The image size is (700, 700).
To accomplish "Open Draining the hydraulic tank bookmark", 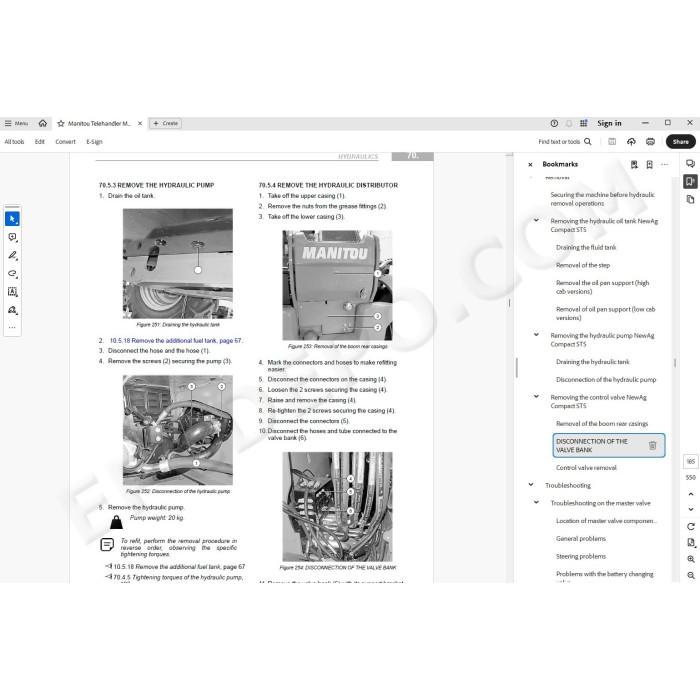I will 592,362.
